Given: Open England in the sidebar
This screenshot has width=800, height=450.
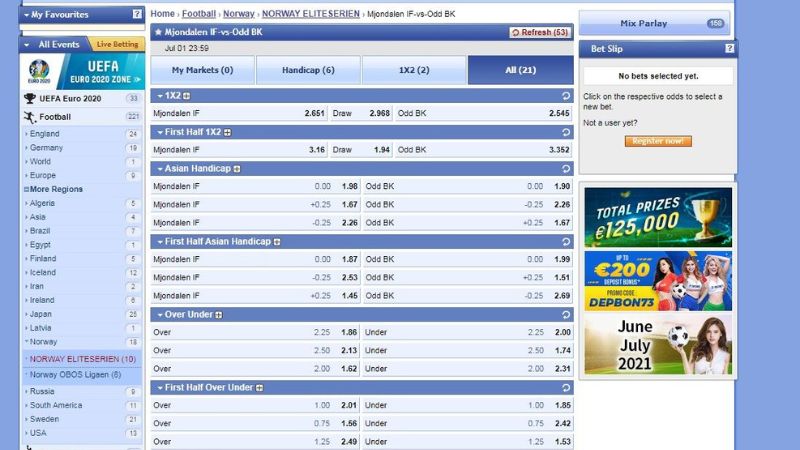Looking at the screenshot, I should click(44, 134).
